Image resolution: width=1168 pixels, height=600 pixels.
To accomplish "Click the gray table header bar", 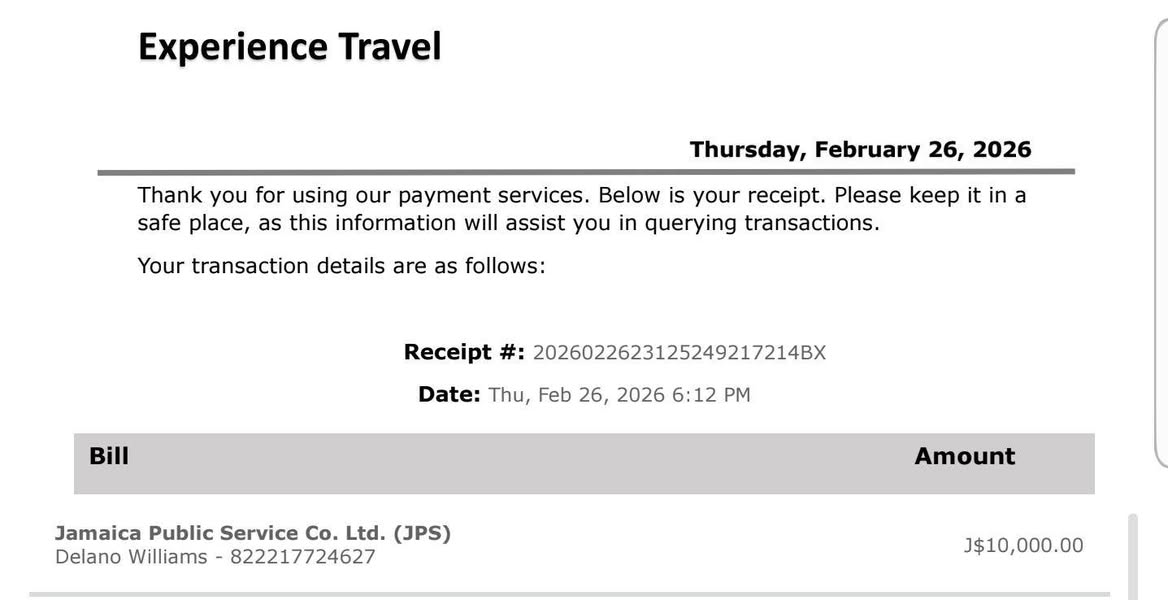I will [584, 463].
